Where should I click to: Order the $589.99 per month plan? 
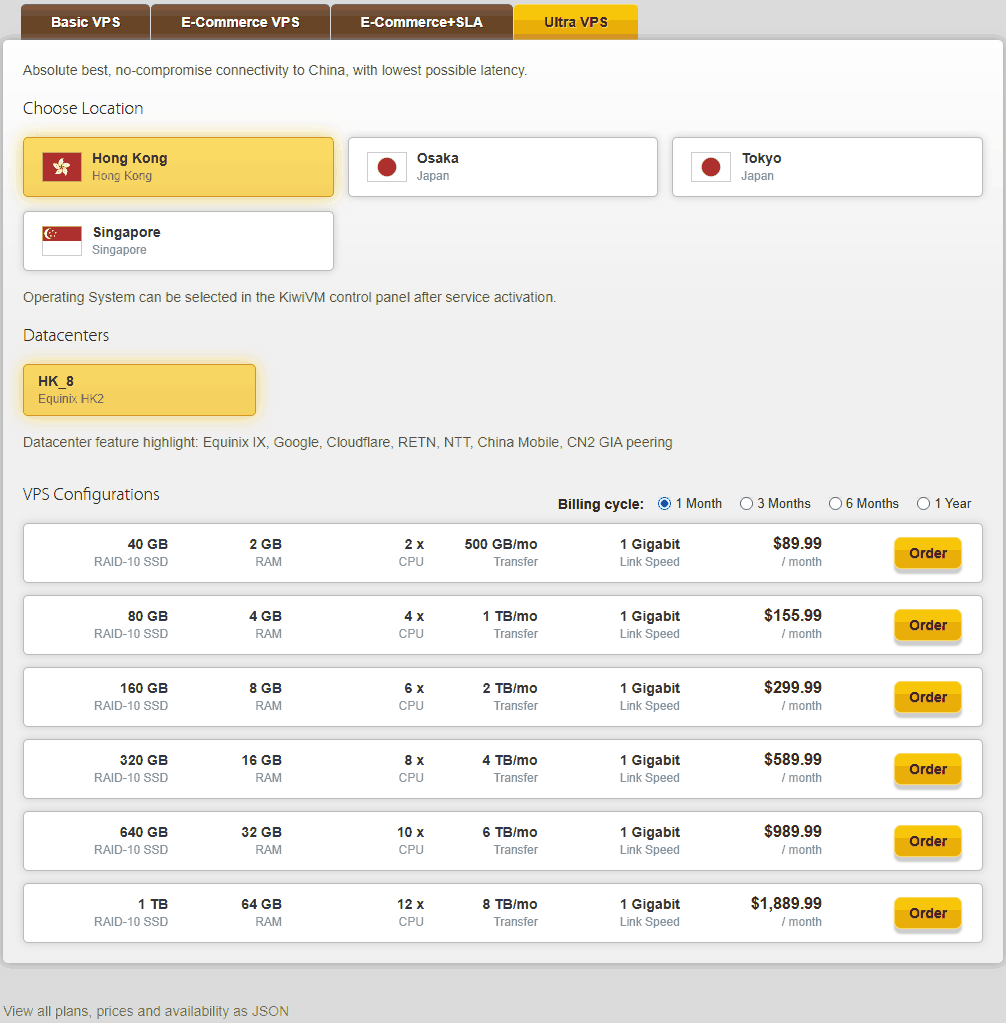pyautogui.click(x=928, y=769)
